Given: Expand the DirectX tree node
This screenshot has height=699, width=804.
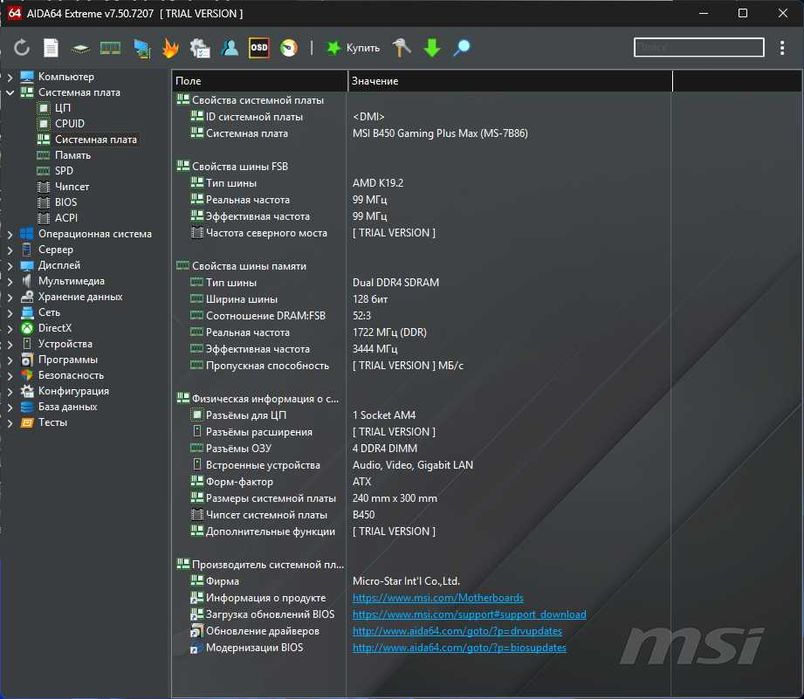Looking at the screenshot, I should pos(10,329).
